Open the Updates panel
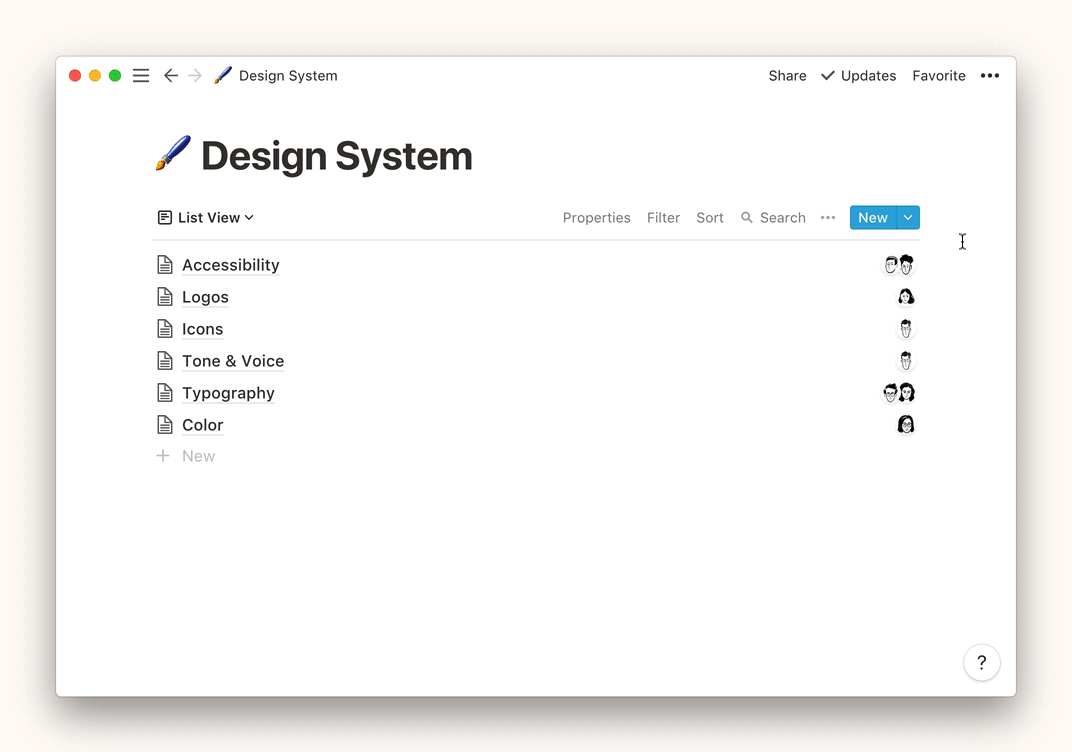The width and height of the screenshot is (1072, 752). (x=858, y=76)
